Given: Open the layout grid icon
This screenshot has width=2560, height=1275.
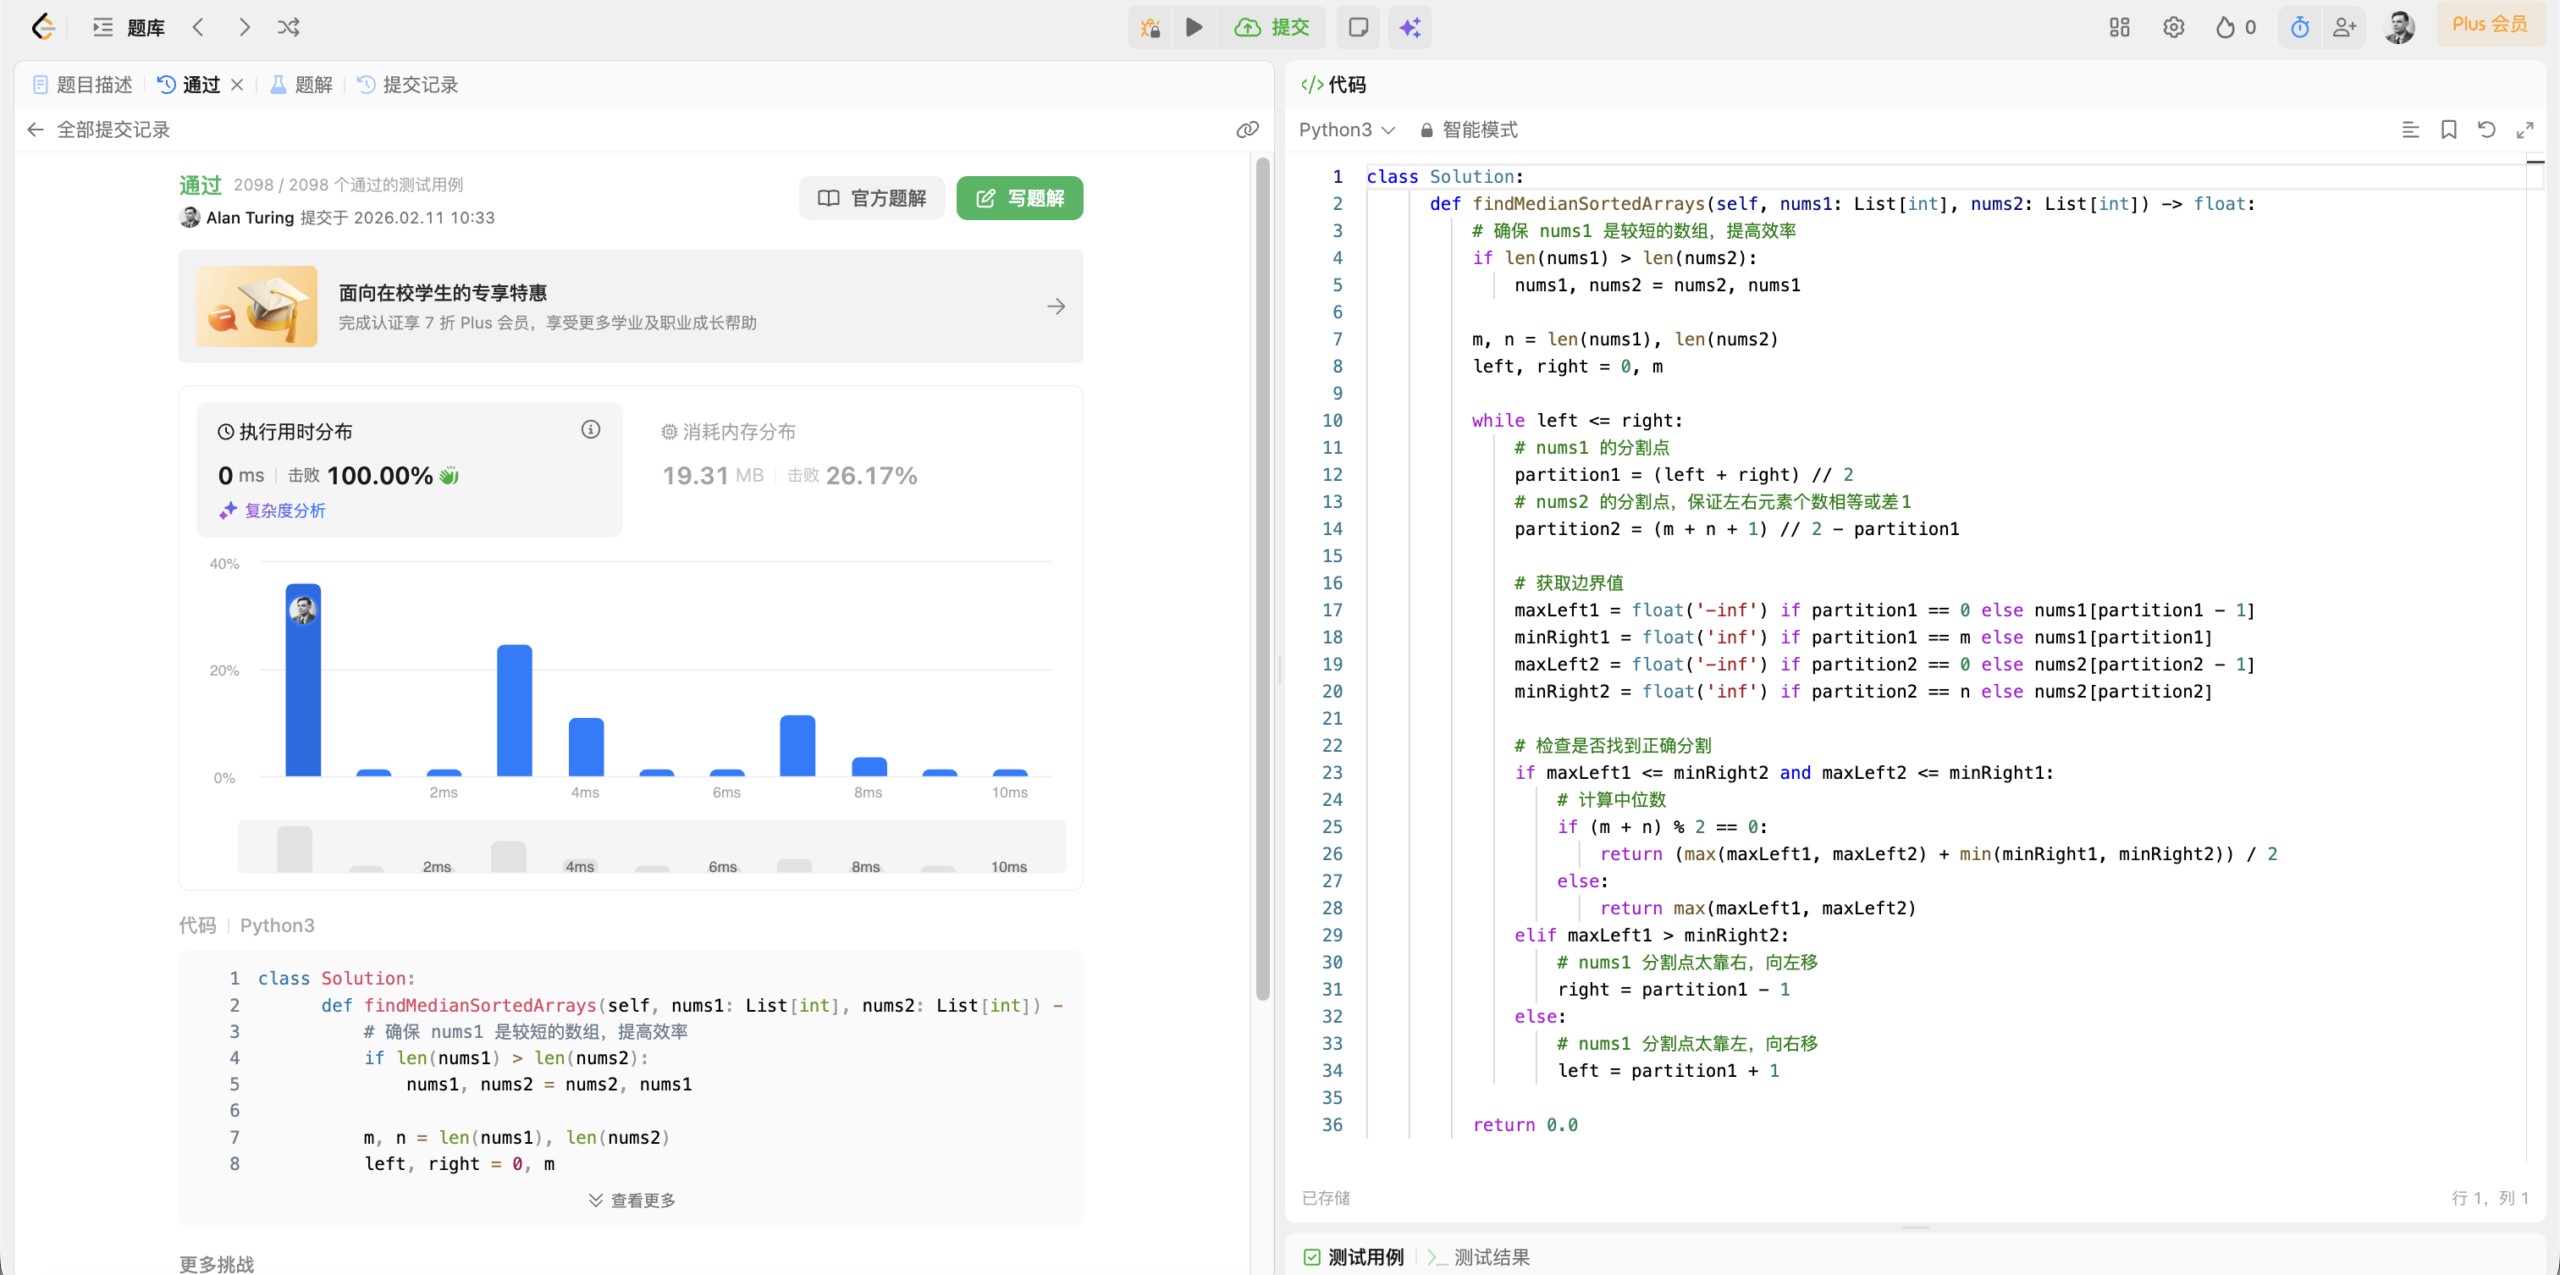Looking at the screenshot, I should point(2119,27).
